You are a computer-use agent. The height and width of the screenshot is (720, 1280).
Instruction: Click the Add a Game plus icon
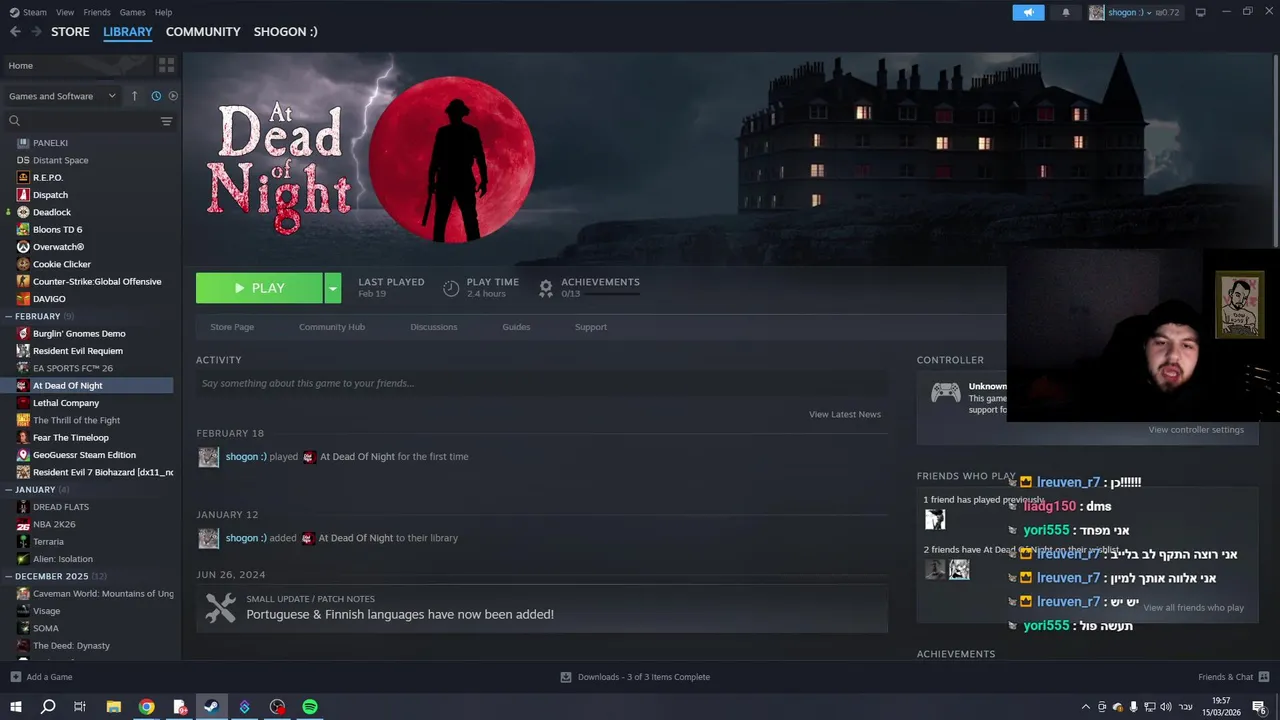coord(15,677)
